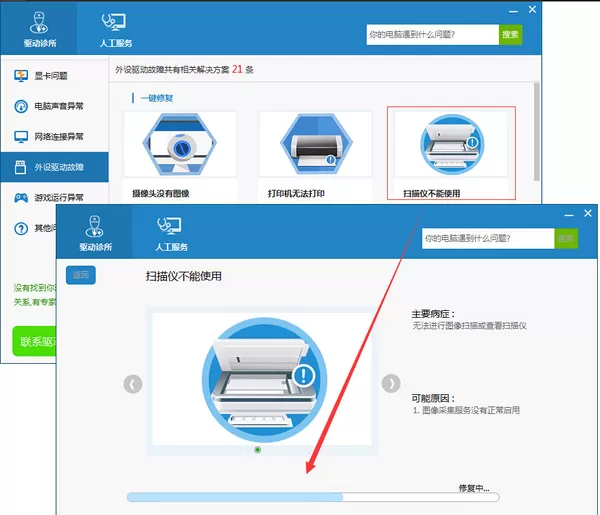Click 摄像头没有图像 label text
The image size is (600, 515).
point(161,194)
